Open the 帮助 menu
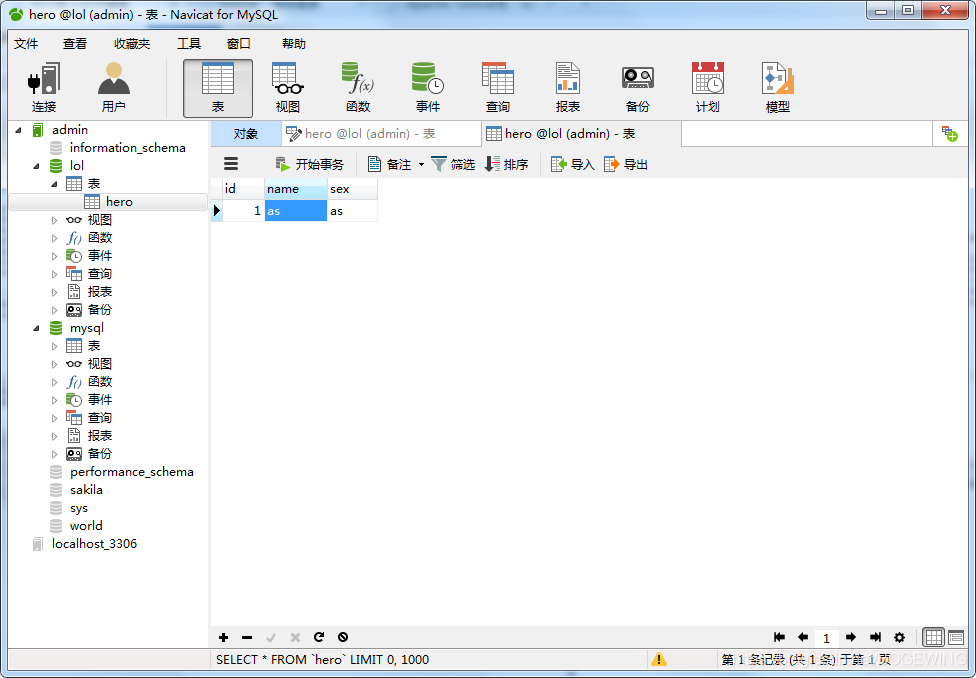 click(x=293, y=44)
